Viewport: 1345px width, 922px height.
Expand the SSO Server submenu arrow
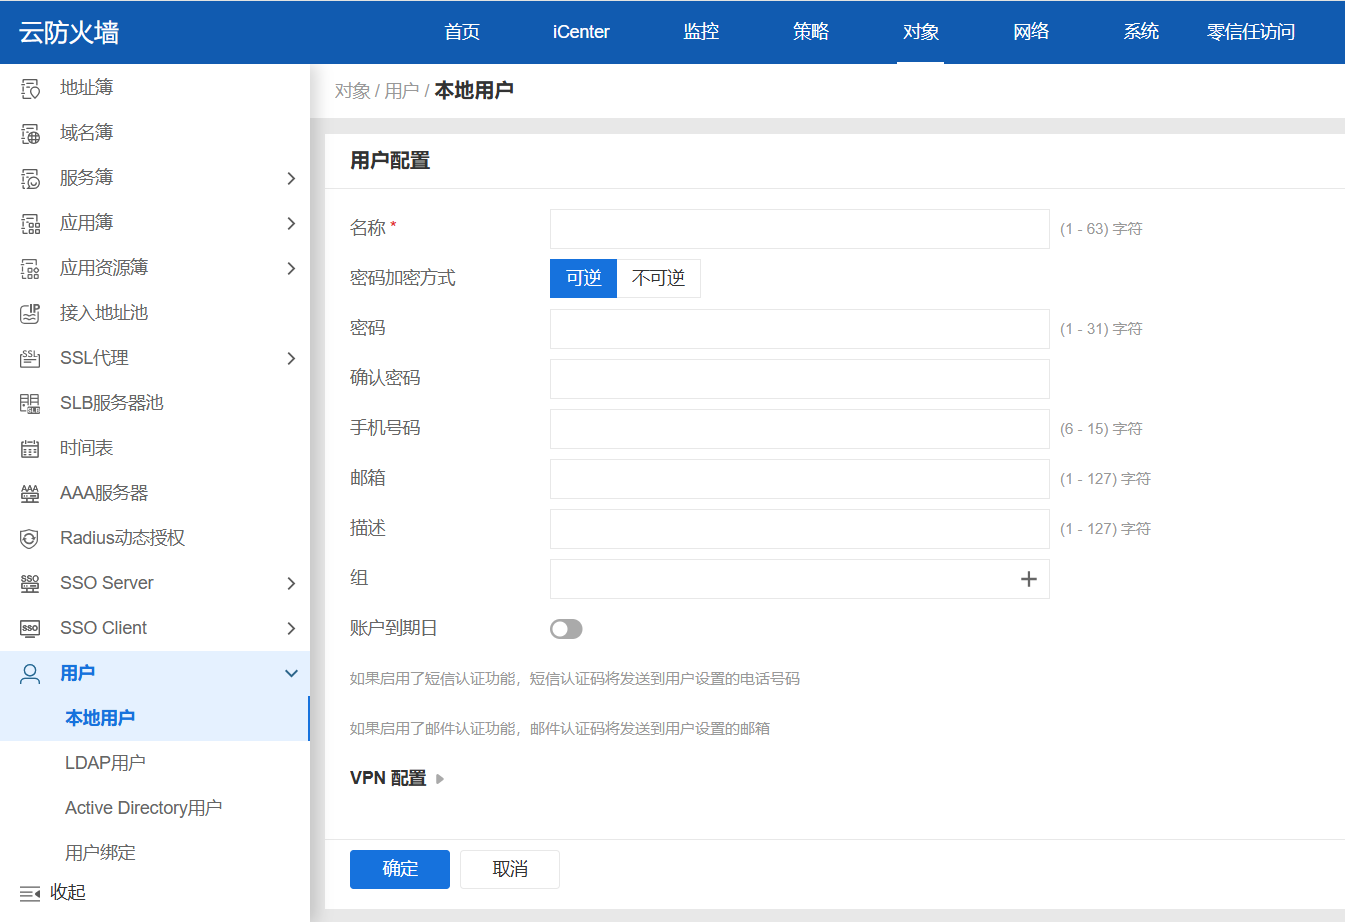coord(291,583)
